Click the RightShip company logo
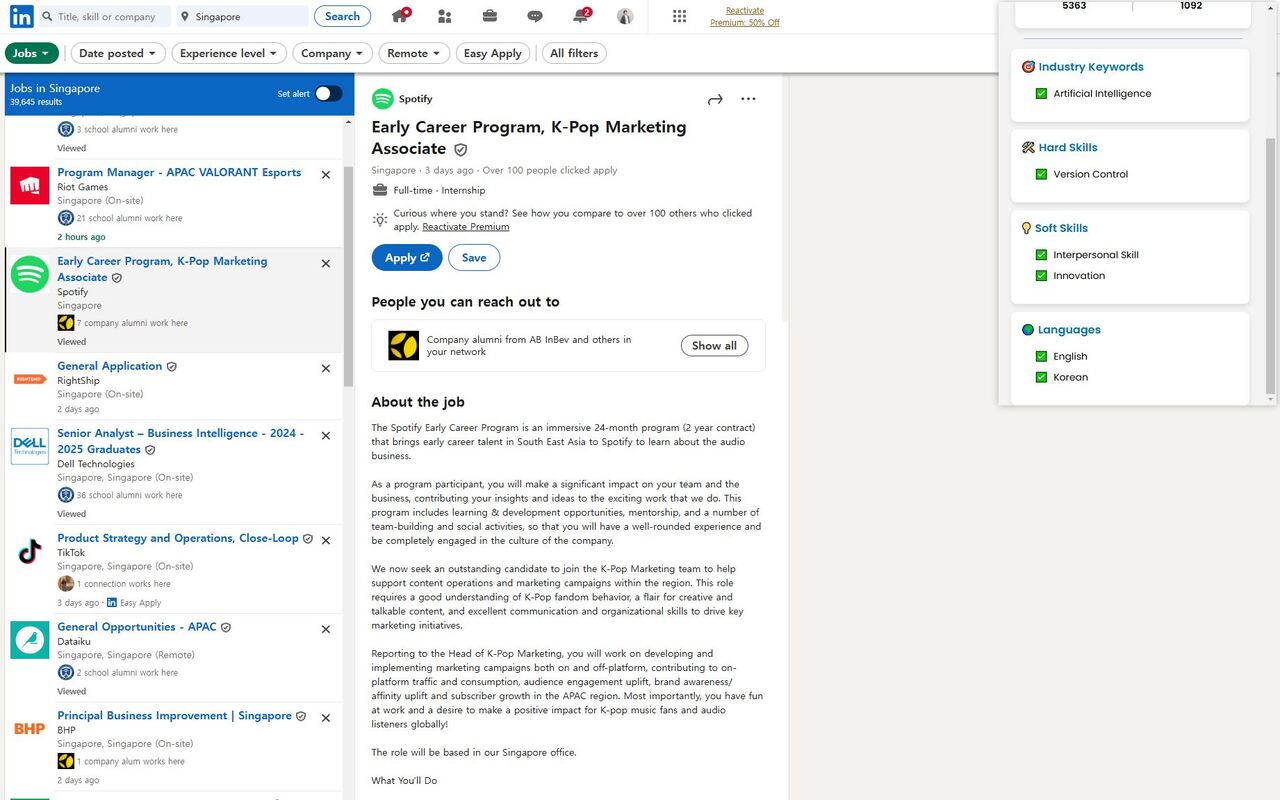1280x800 pixels. tap(30, 379)
